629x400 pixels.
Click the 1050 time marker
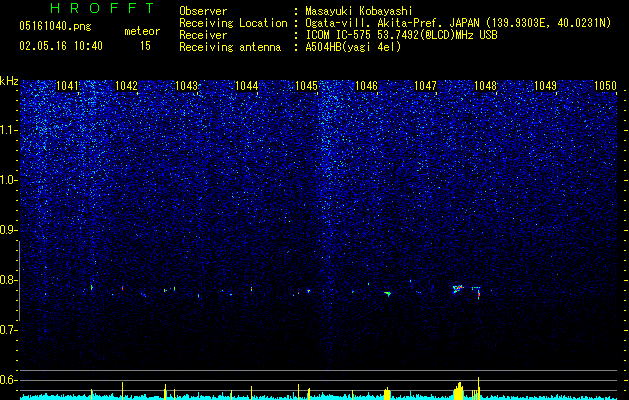pos(605,86)
